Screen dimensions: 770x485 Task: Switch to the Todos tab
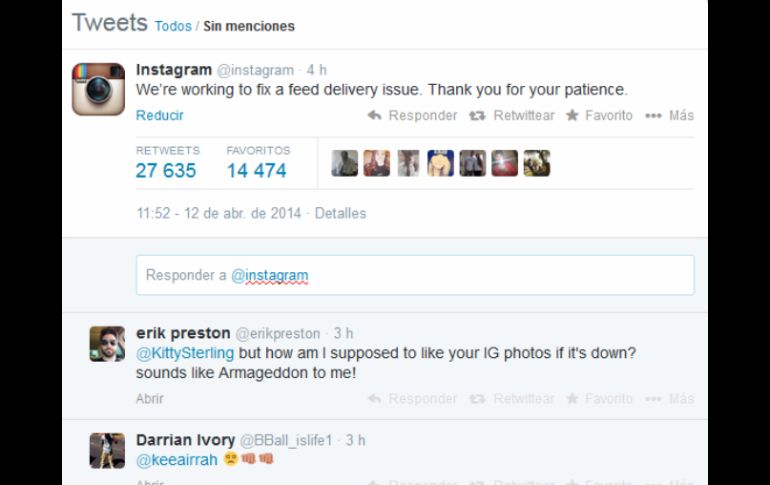173,26
